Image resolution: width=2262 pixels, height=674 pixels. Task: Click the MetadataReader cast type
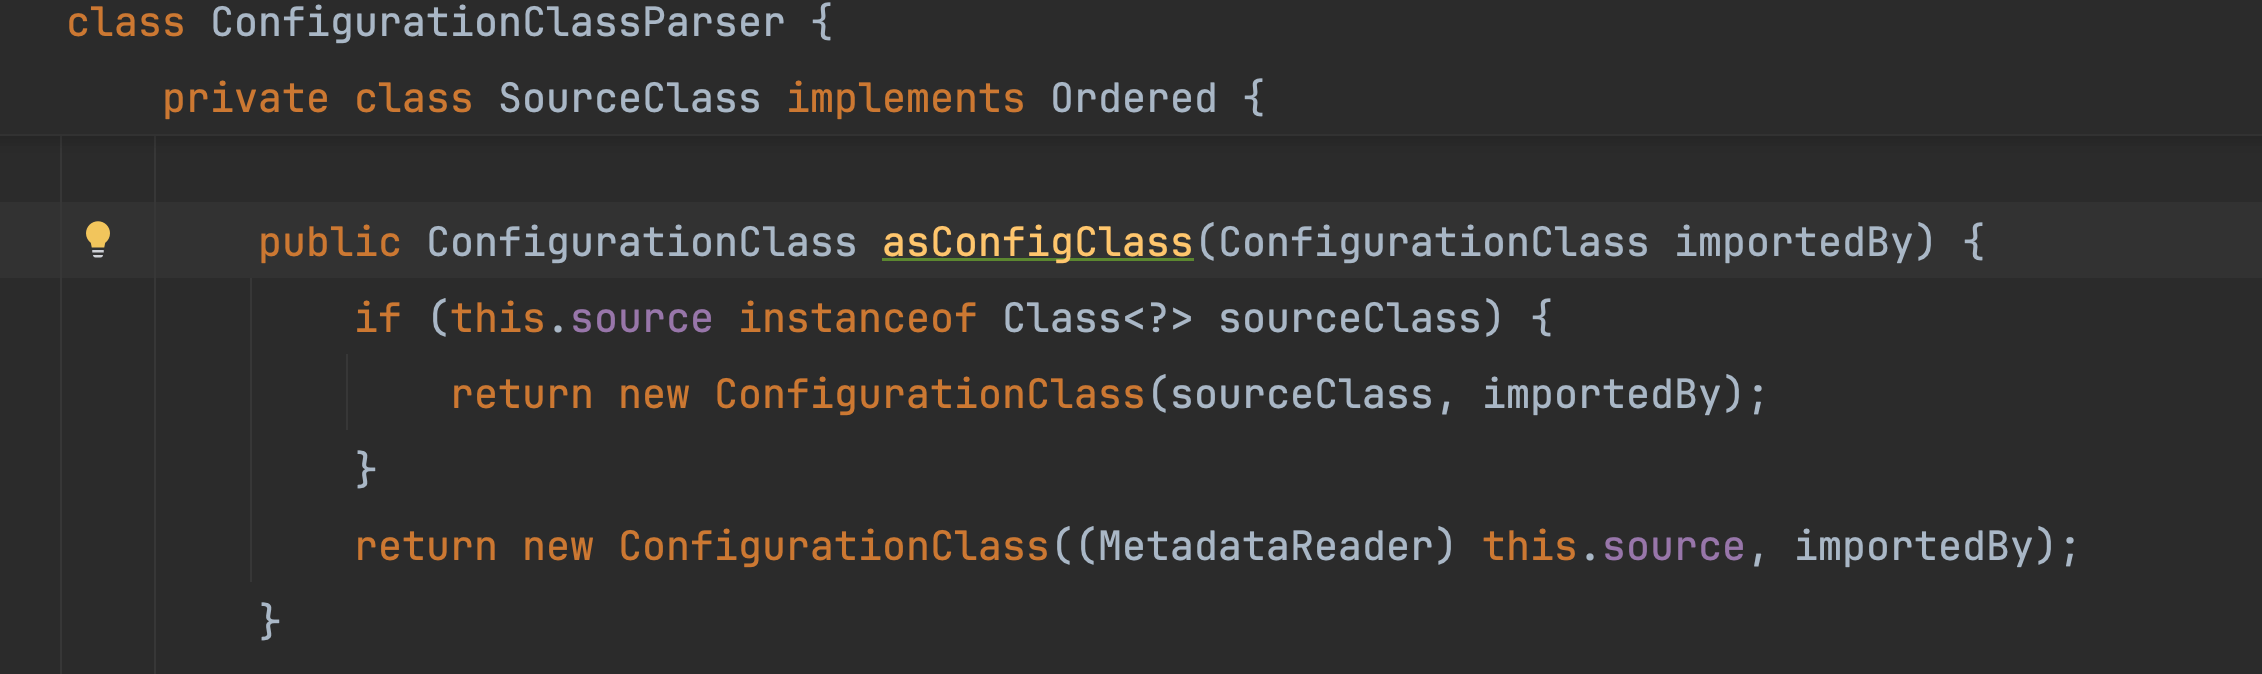coord(1265,546)
